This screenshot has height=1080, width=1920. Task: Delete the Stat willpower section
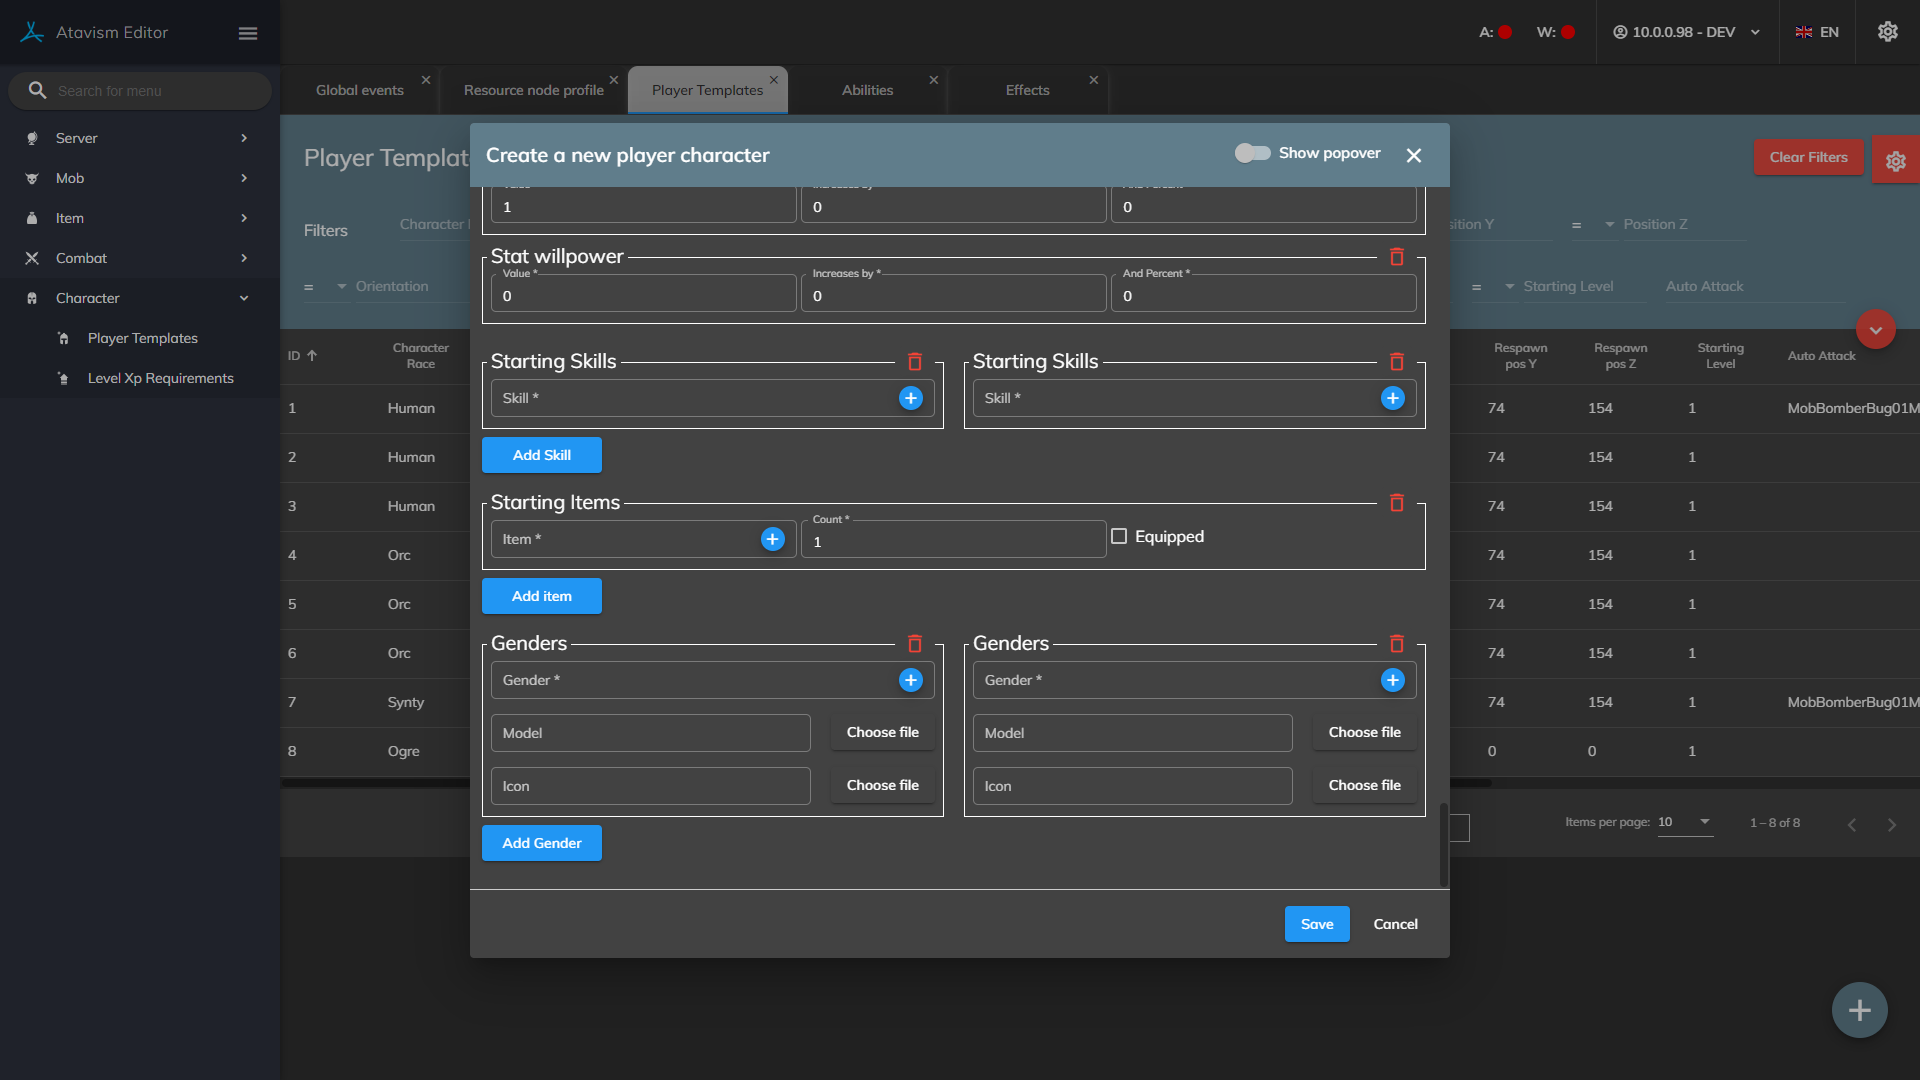(1397, 257)
